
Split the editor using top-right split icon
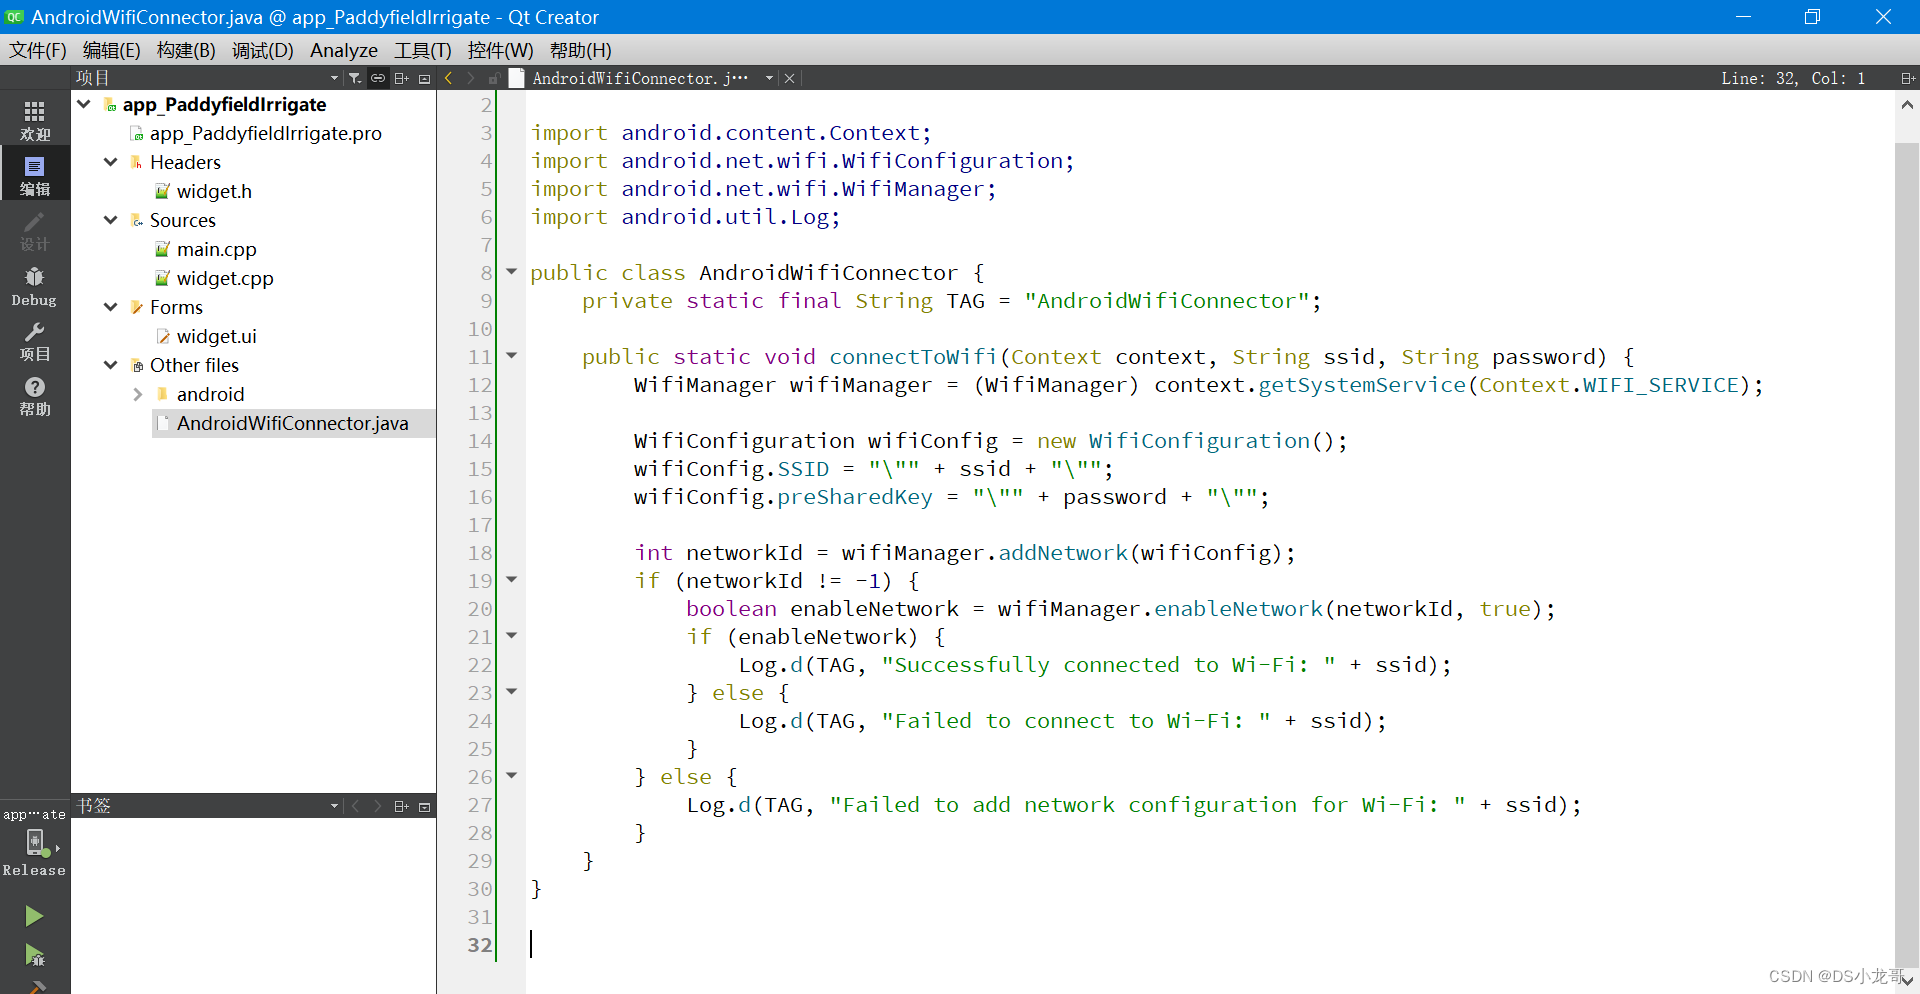(x=1907, y=78)
